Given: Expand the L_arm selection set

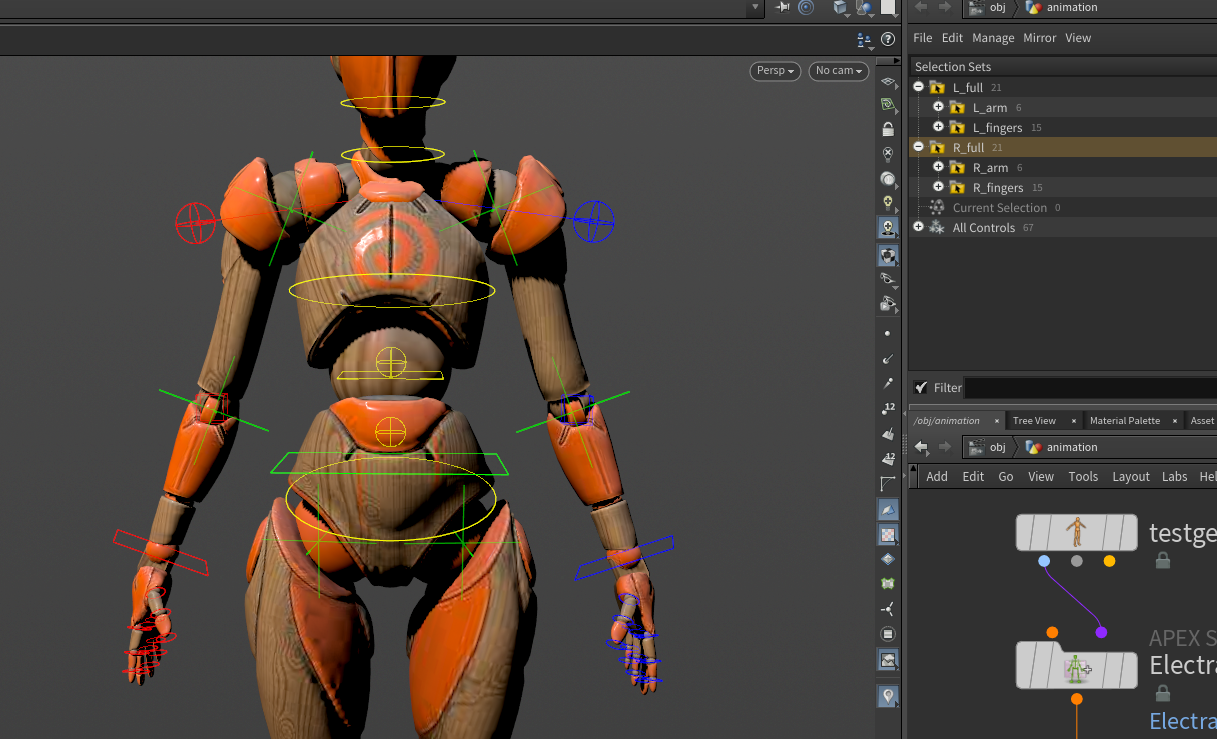Looking at the screenshot, I should tap(938, 107).
